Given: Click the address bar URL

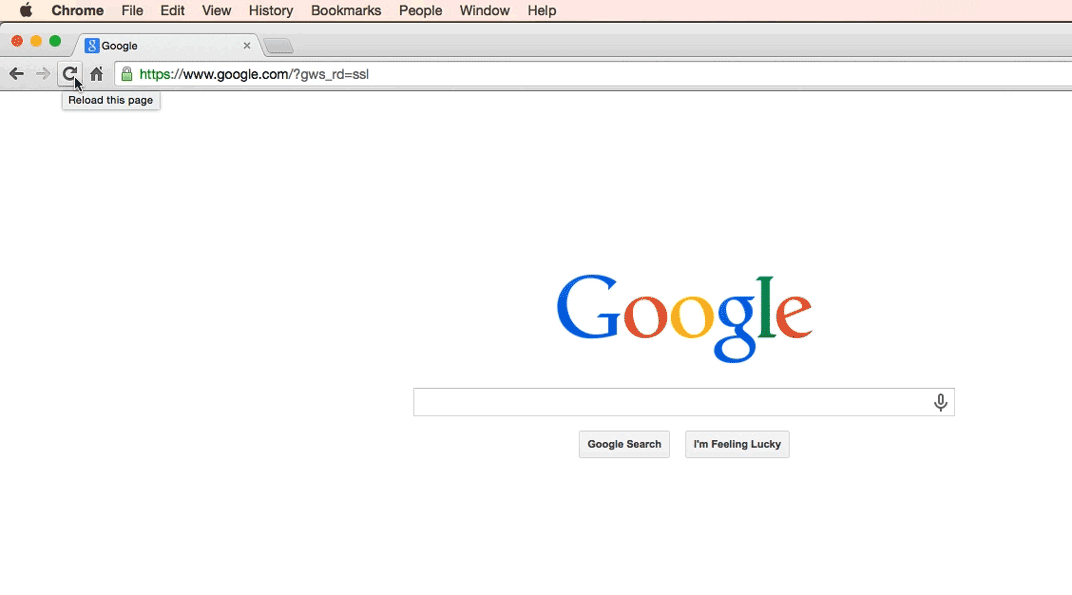Looking at the screenshot, I should pyautogui.click(x=254, y=74).
